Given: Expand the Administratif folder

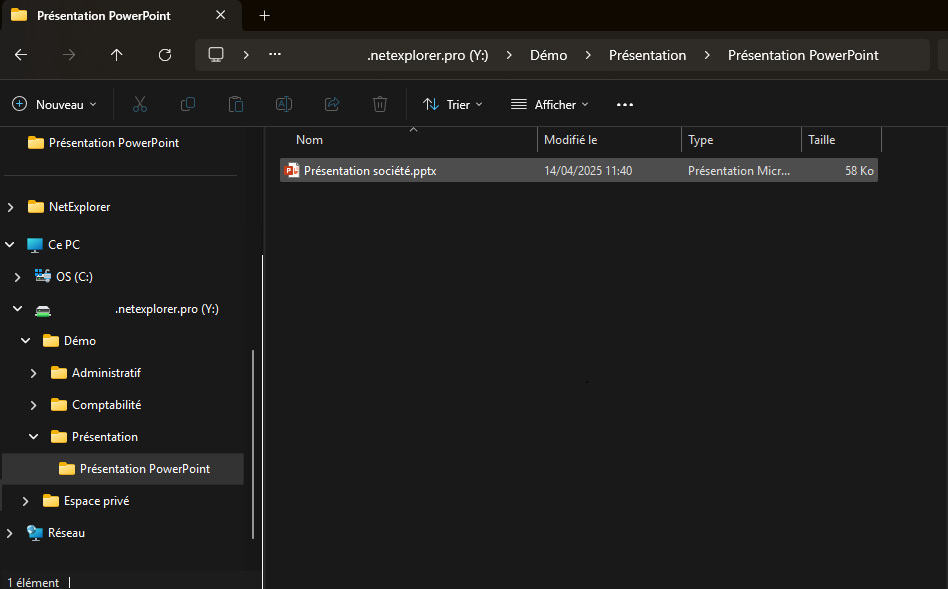Looking at the screenshot, I should [34, 373].
